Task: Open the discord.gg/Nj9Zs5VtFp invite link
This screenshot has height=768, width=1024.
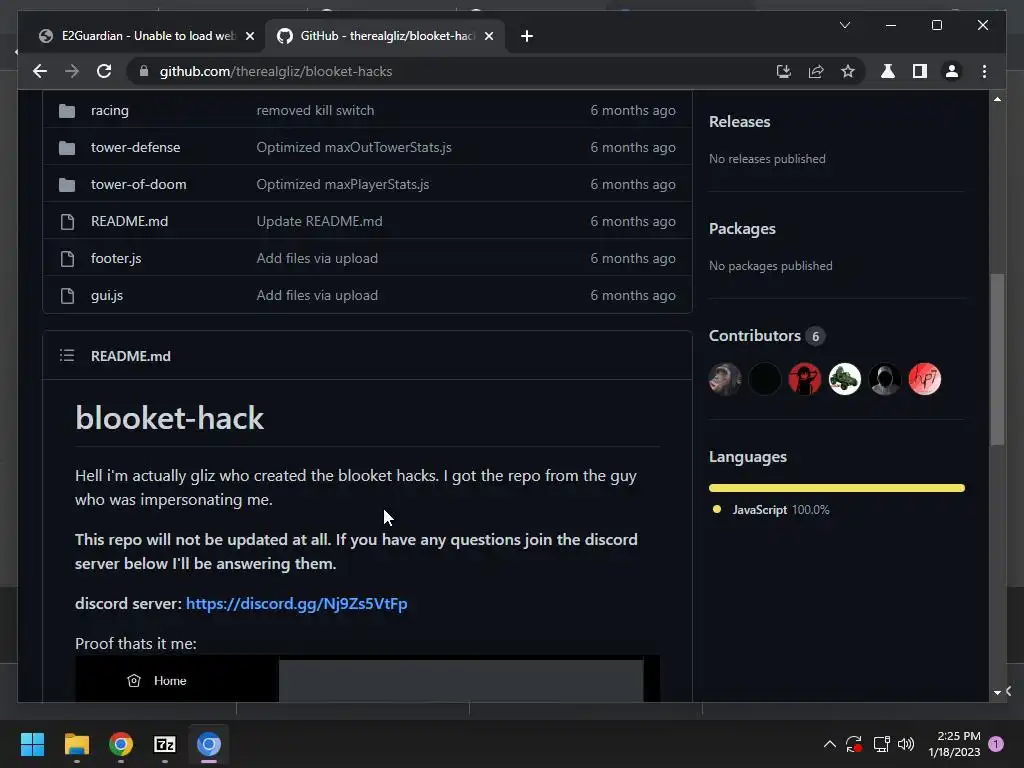Action: pyautogui.click(x=296, y=603)
